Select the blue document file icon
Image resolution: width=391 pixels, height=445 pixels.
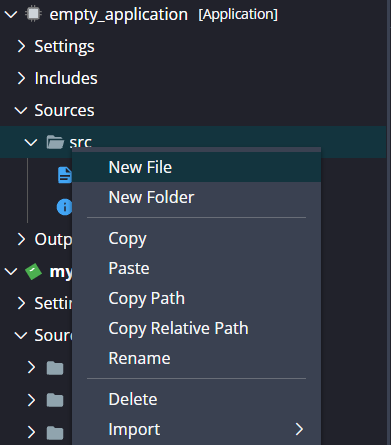(65, 175)
